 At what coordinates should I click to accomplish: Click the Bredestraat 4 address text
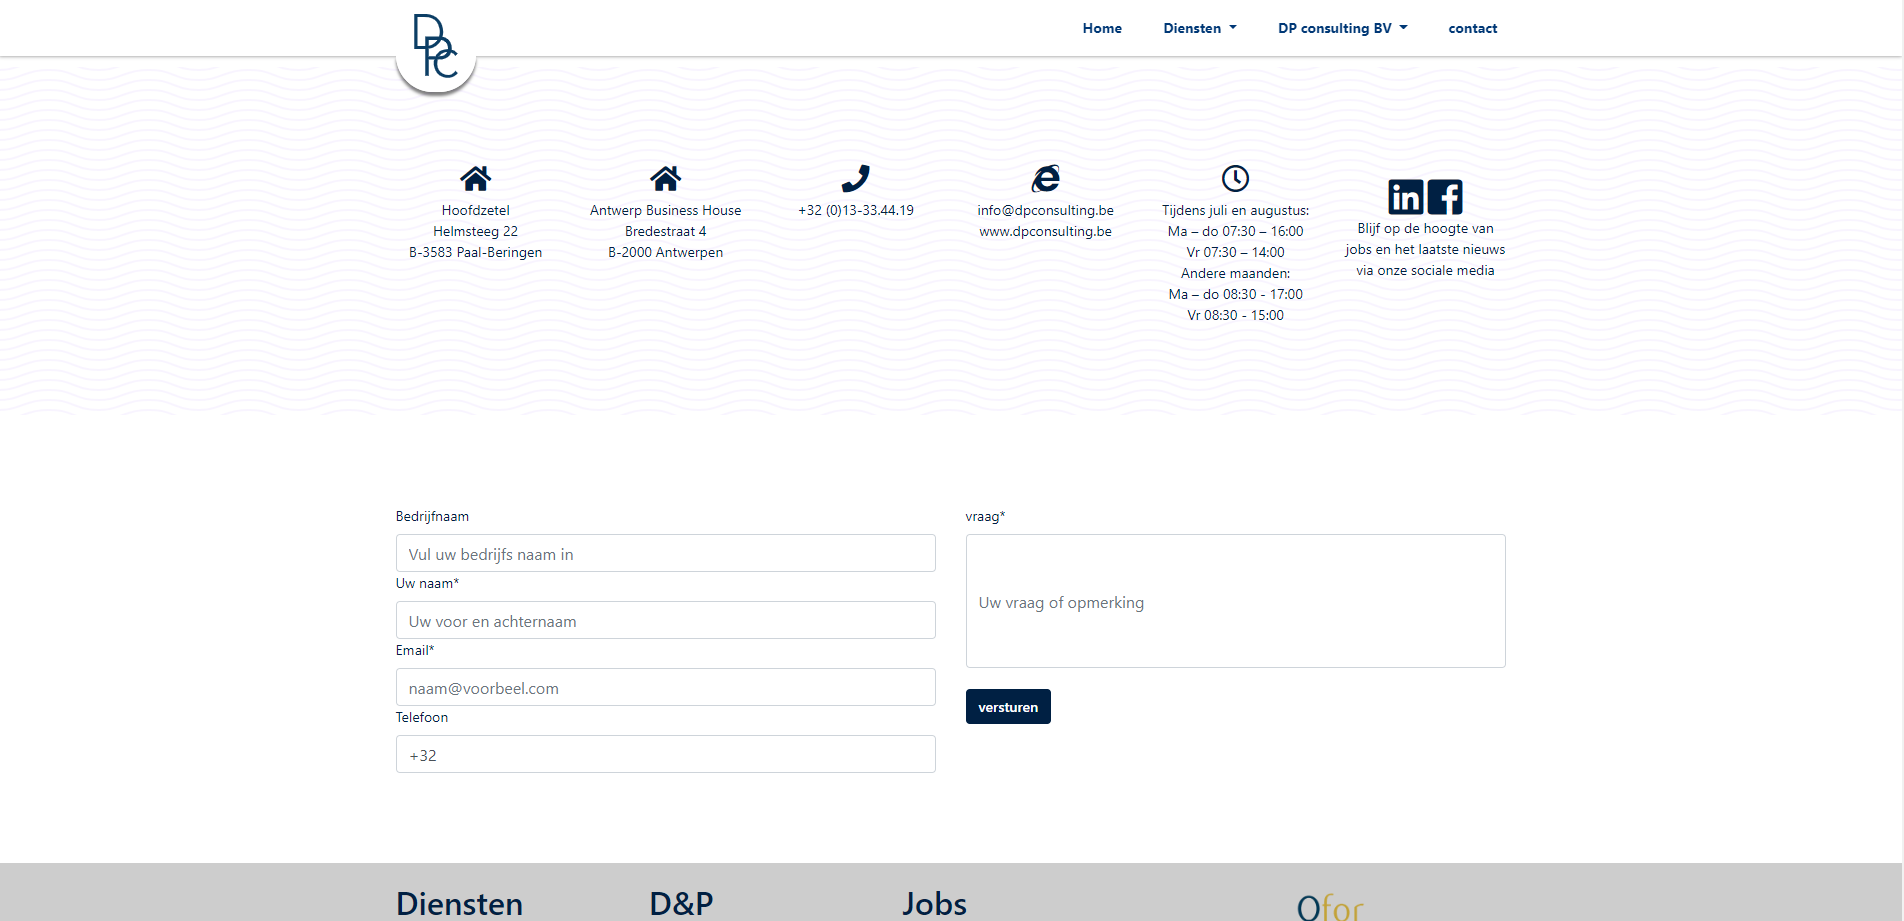(x=666, y=231)
